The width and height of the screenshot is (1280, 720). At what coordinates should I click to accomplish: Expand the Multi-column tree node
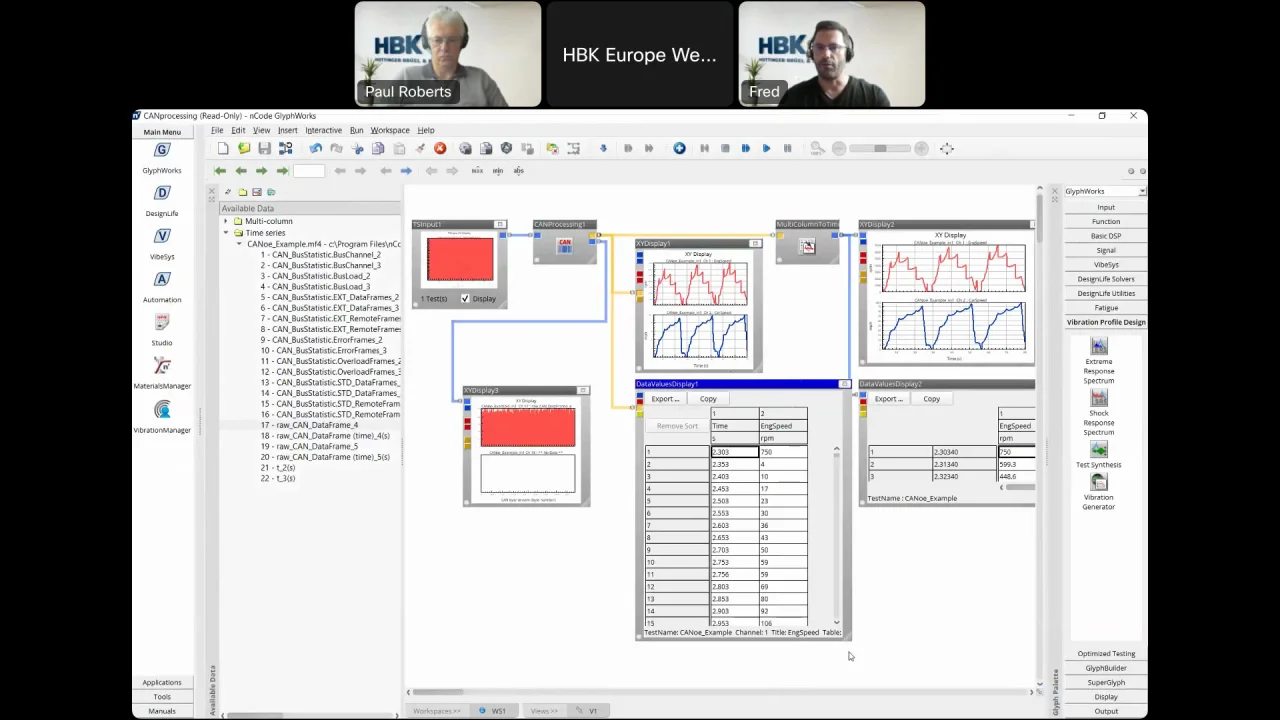point(226,221)
